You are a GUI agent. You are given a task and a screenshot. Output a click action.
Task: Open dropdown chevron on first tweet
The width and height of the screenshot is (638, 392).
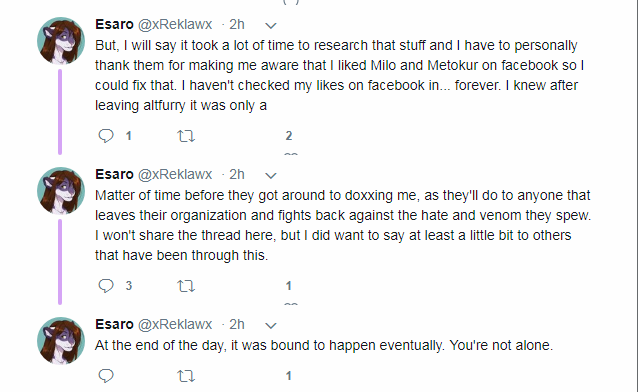(x=271, y=26)
